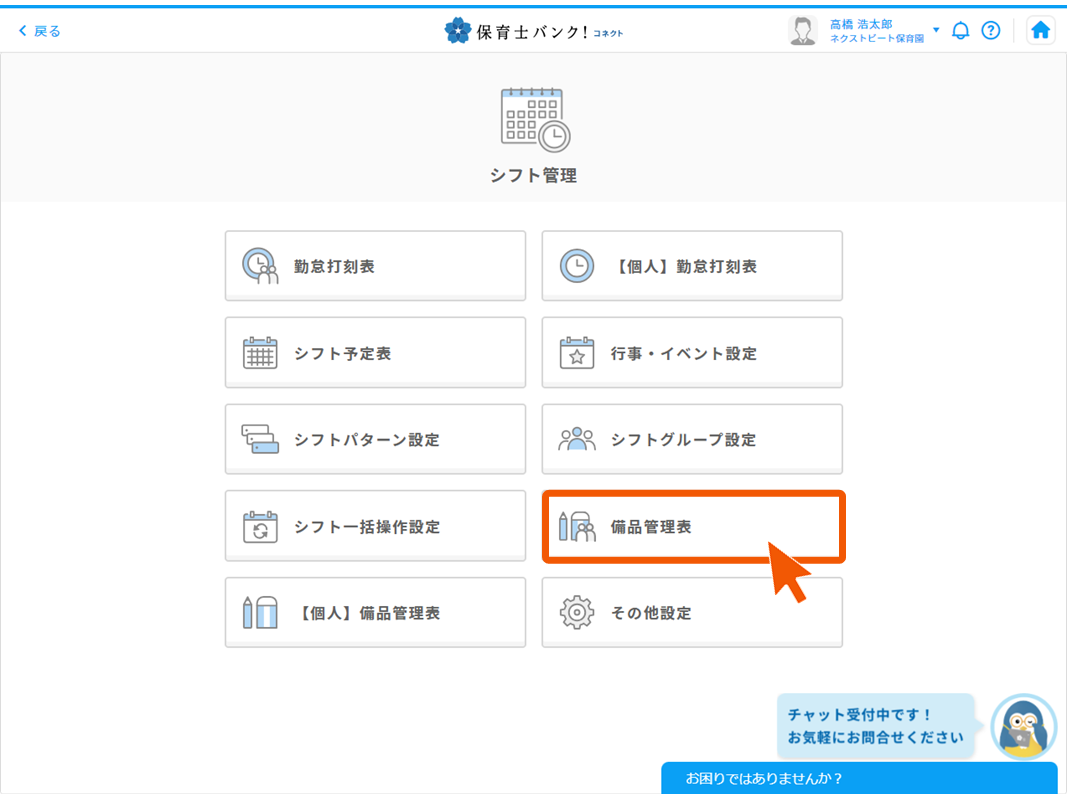Image resolution: width=1067 pixels, height=800 pixels.
Task: Expand the user account dropdown arrow
Action: (936, 30)
